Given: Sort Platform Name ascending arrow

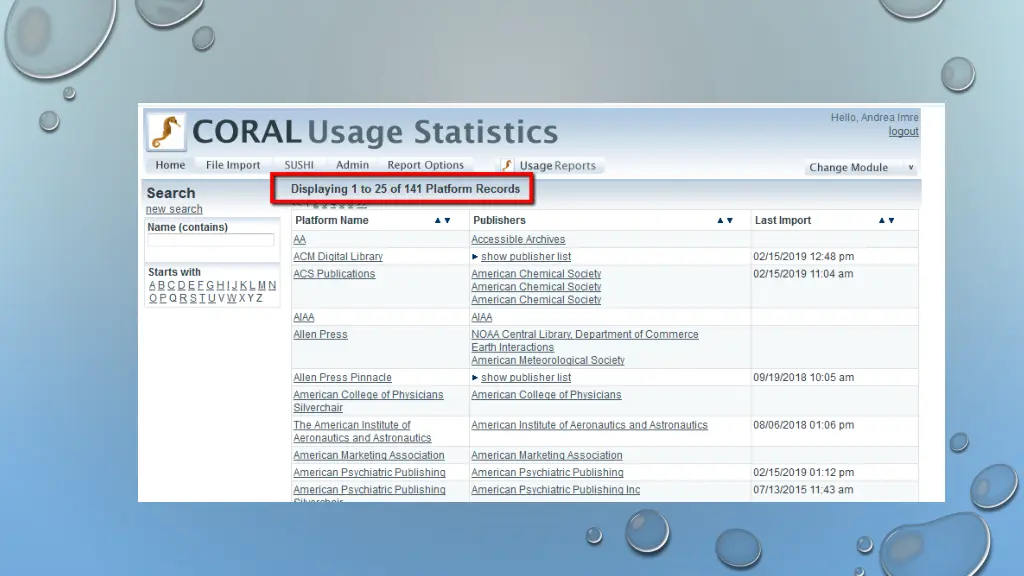Looking at the screenshot, I should coord(438,221).
